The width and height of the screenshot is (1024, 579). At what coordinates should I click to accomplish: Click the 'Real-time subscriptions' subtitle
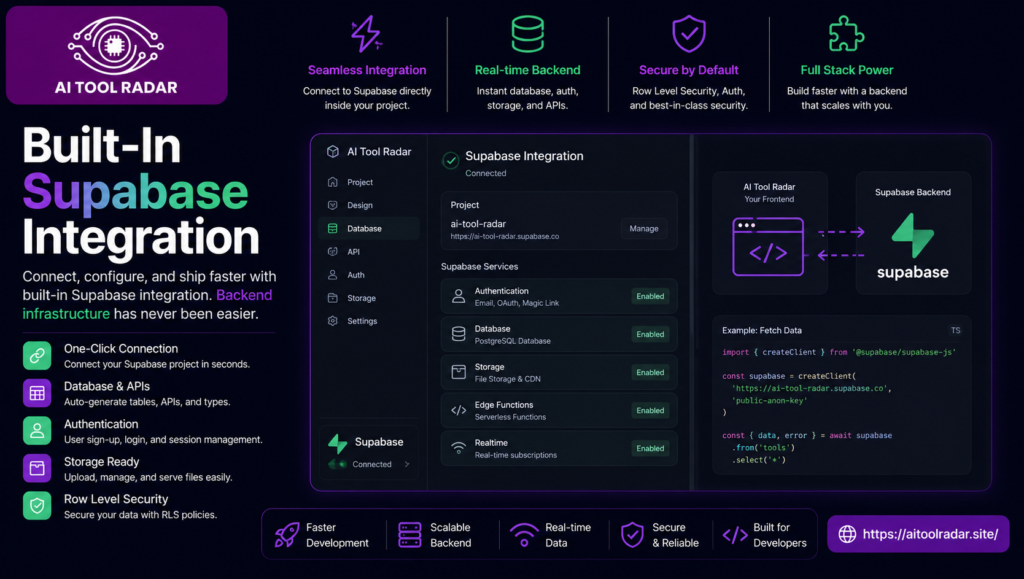click(516, 455)
